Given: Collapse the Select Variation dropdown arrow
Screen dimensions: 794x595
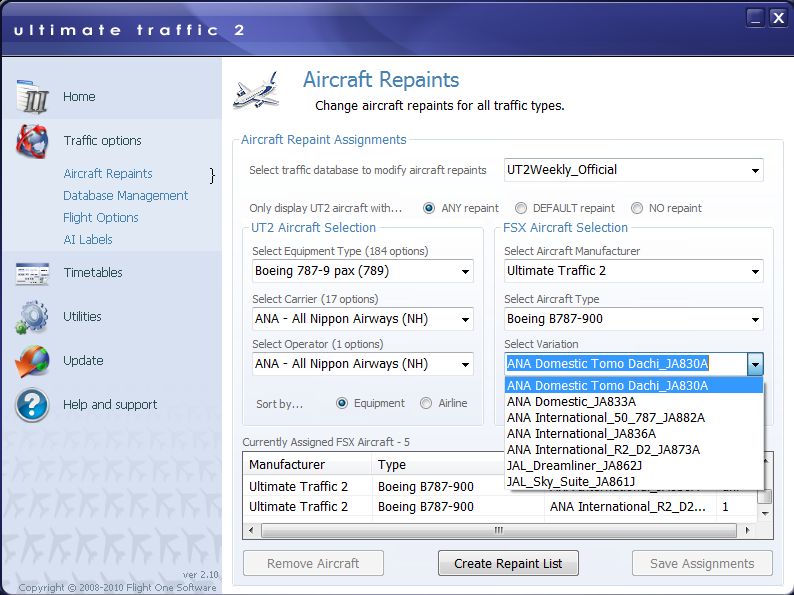Looking at the screenshot, I should pyautogui.click(x=755, y=364).
